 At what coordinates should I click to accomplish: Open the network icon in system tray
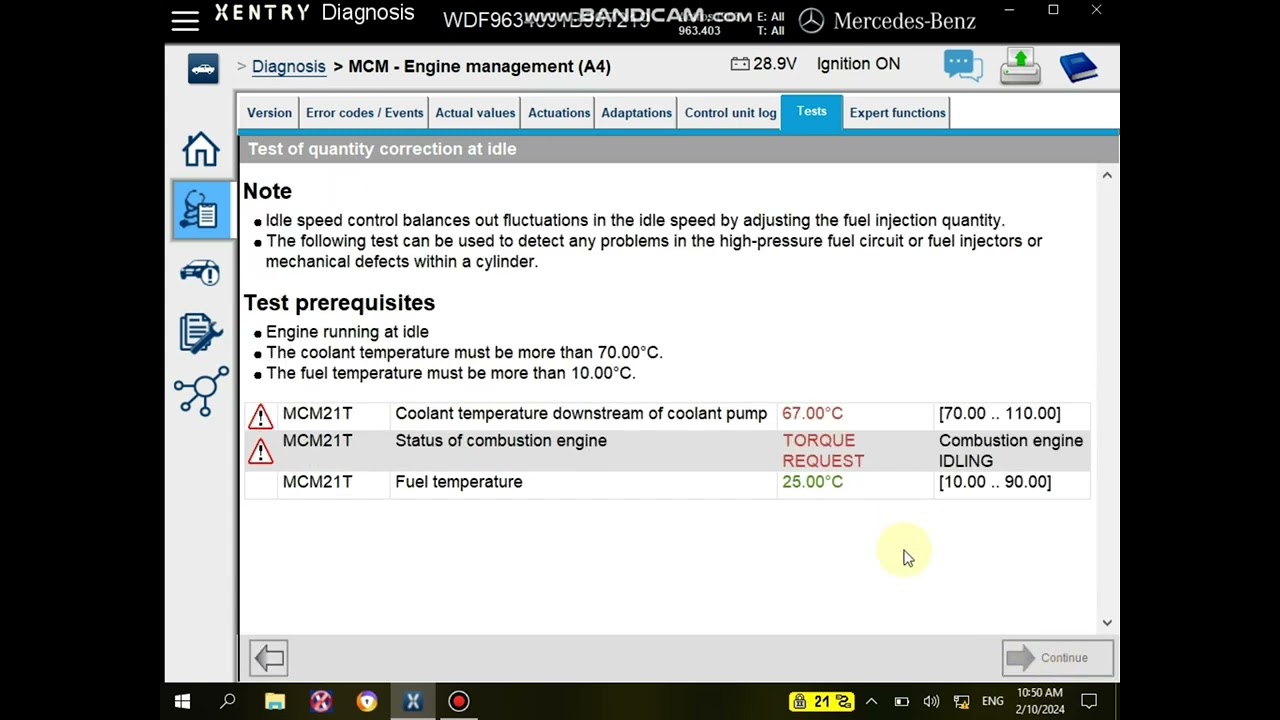pos(961,702)
